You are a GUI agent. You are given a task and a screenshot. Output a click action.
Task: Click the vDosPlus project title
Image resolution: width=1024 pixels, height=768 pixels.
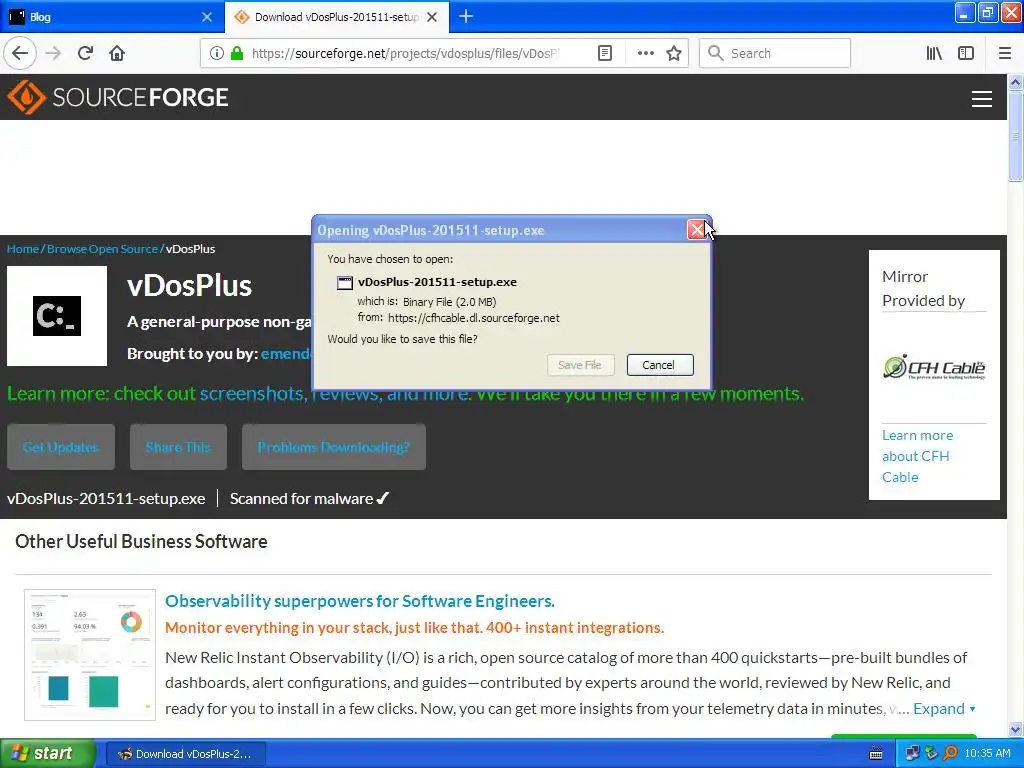click(x=189, y=285)
